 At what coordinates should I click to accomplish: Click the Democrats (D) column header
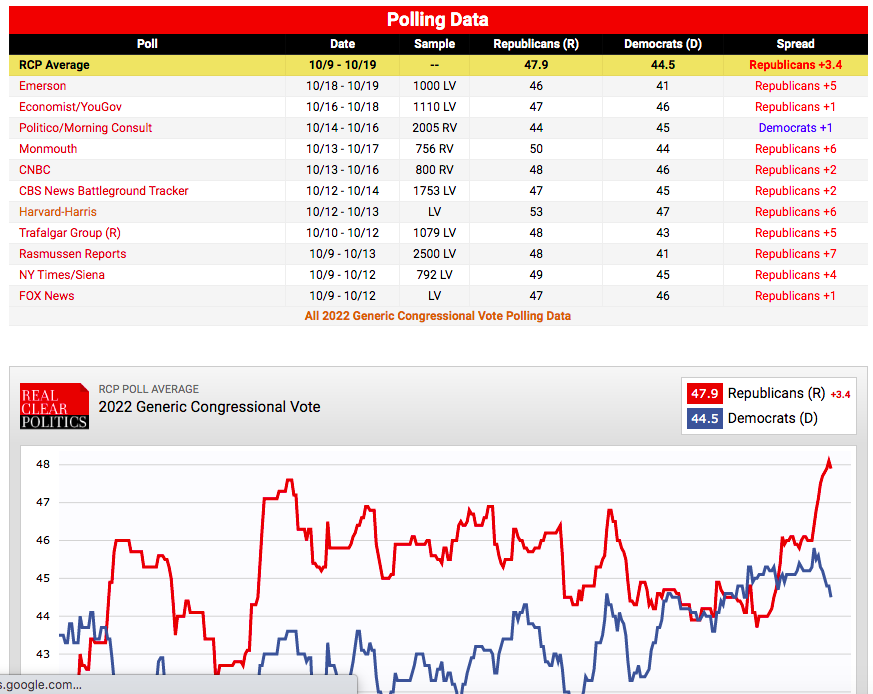663,44
